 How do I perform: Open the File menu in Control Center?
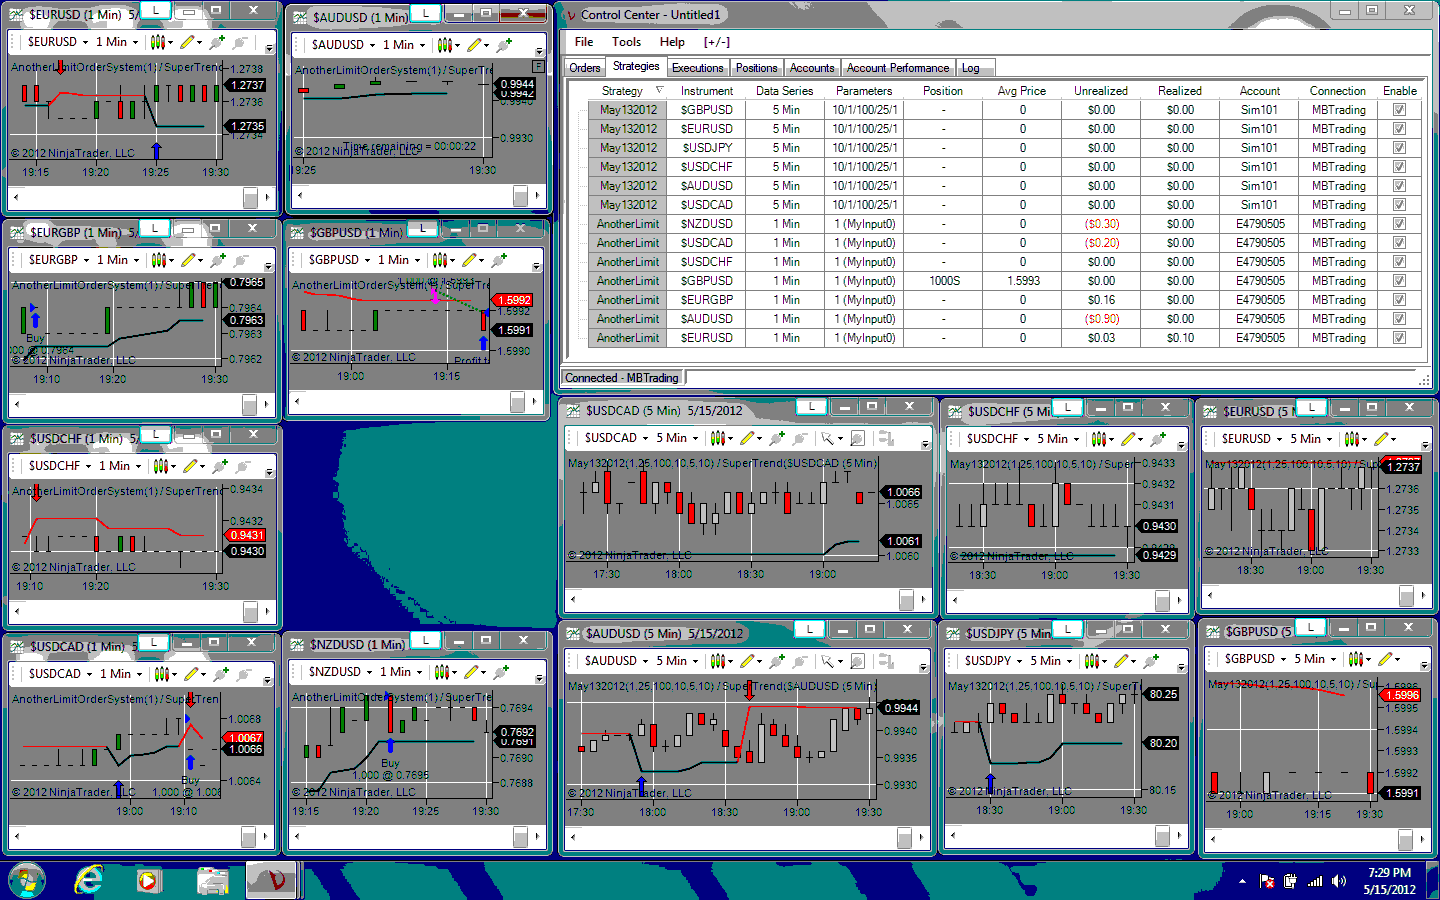pyautogui.click(x=584, y=42)
